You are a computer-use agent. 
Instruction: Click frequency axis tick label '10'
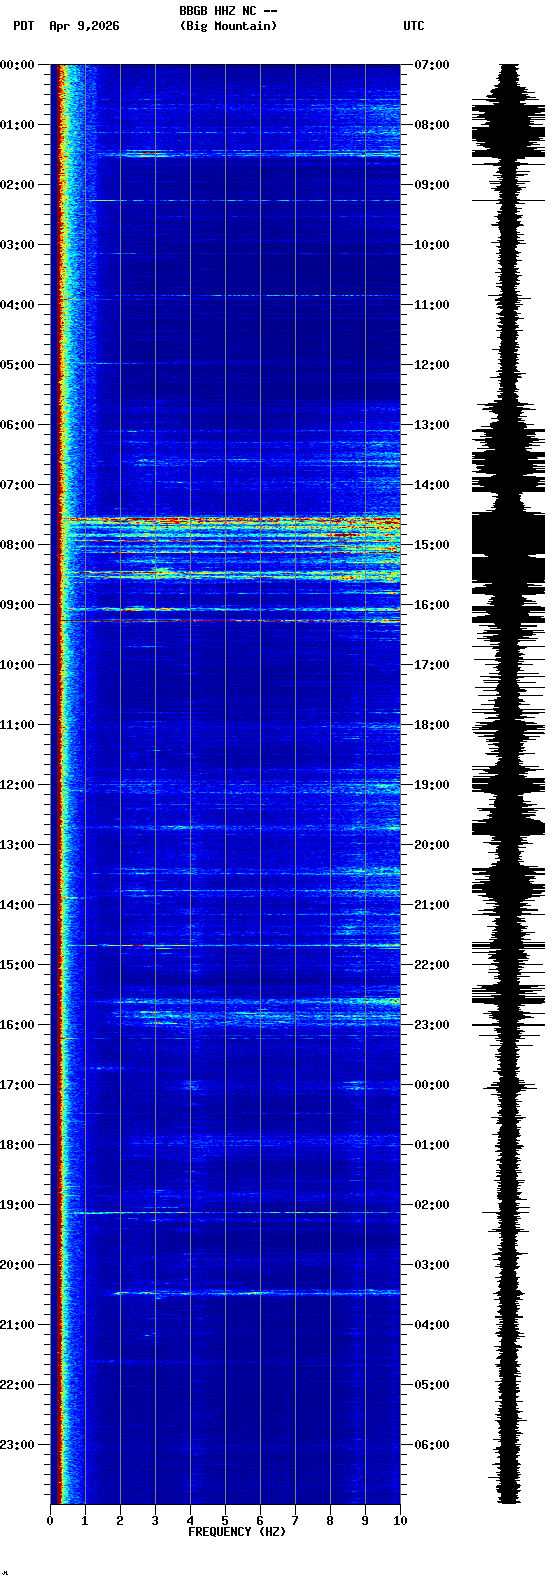400,1521
